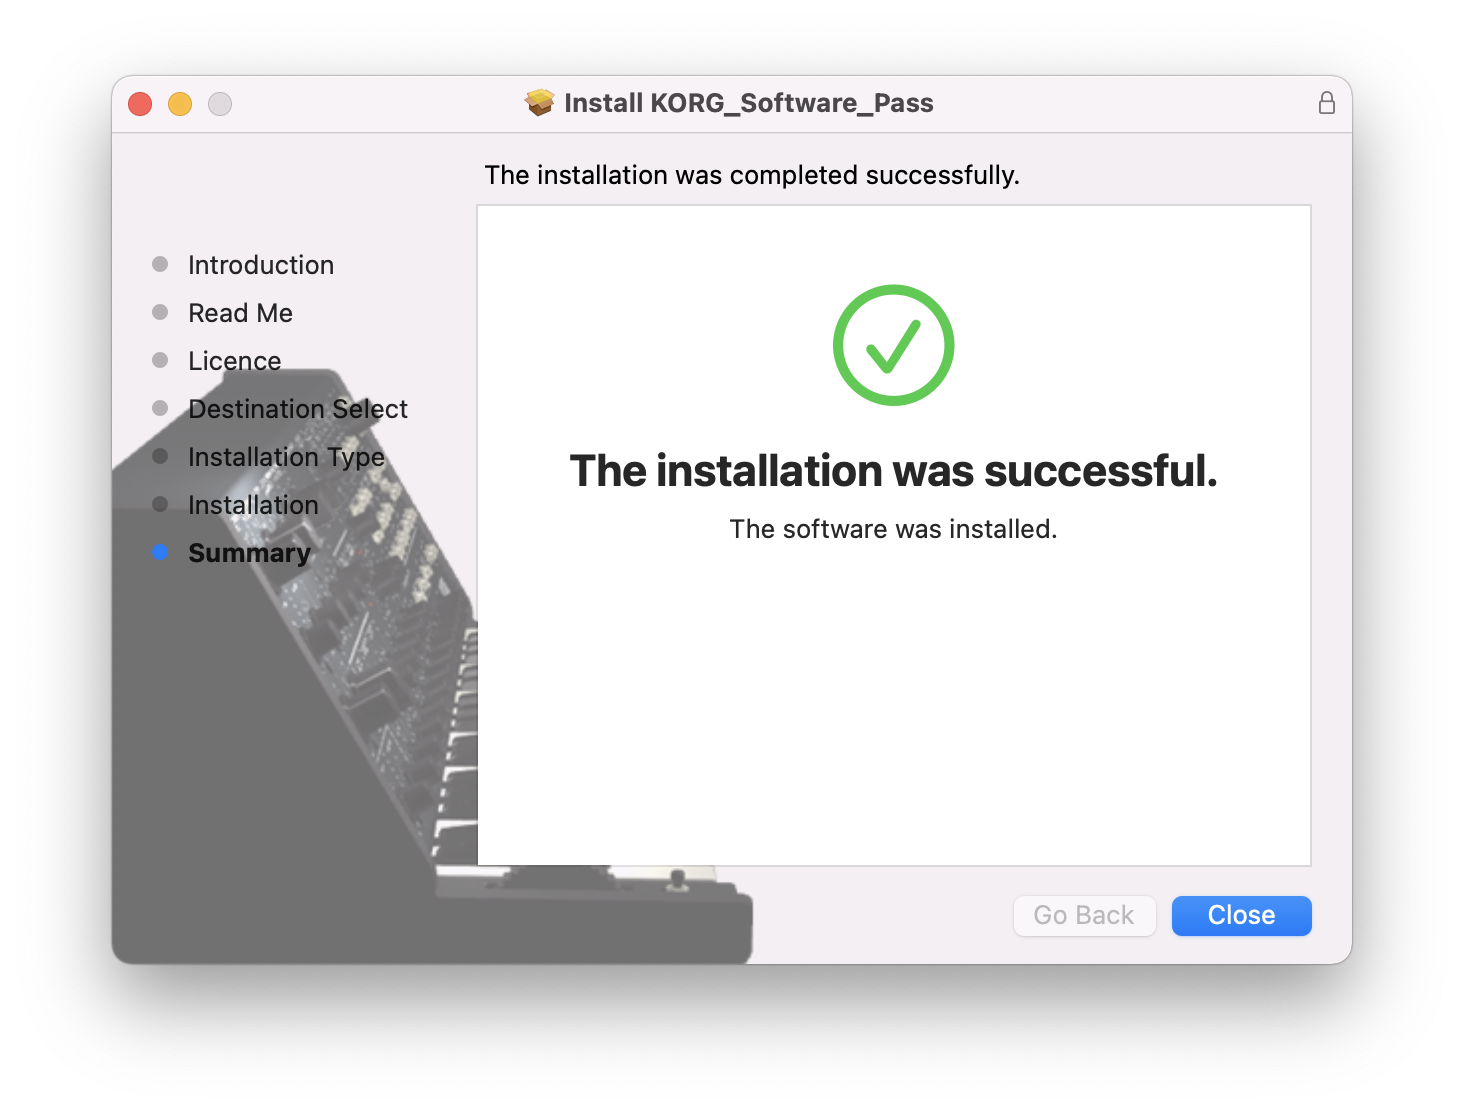
Task: Select the Installation Type step
Action: tap(286, 457)
